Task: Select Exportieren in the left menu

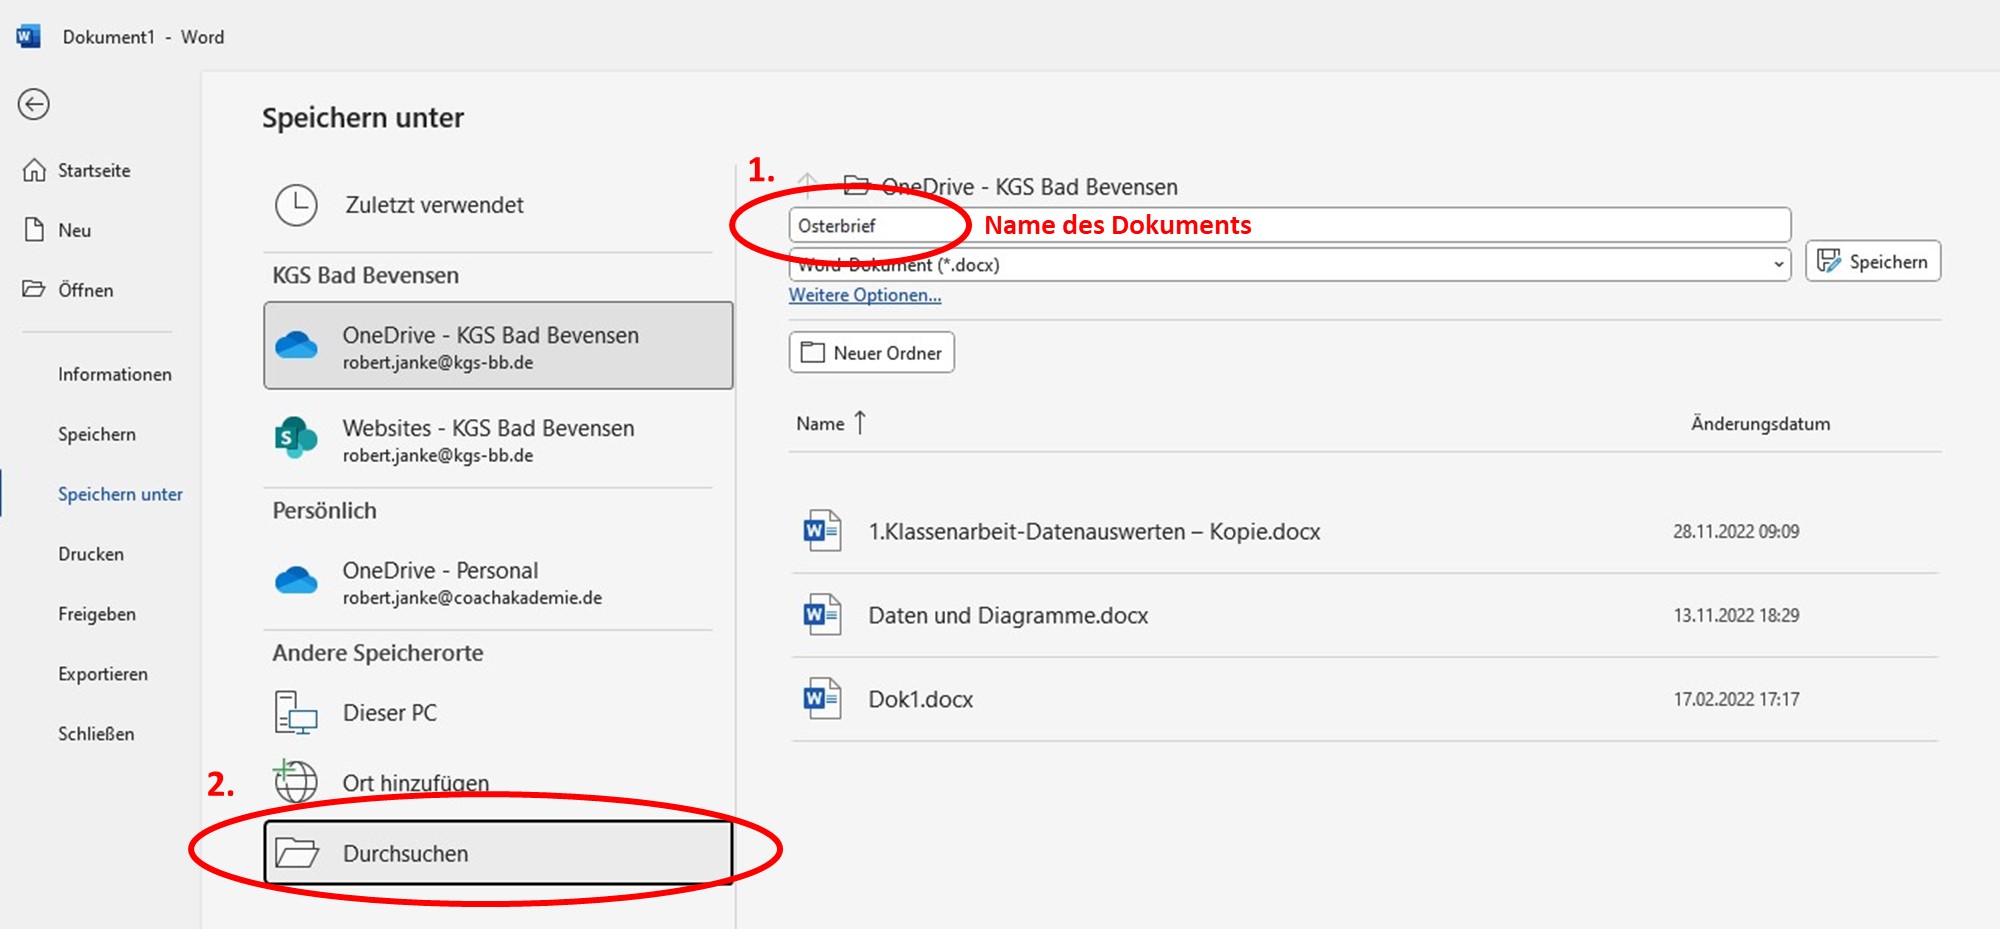Action: point(103,674)
